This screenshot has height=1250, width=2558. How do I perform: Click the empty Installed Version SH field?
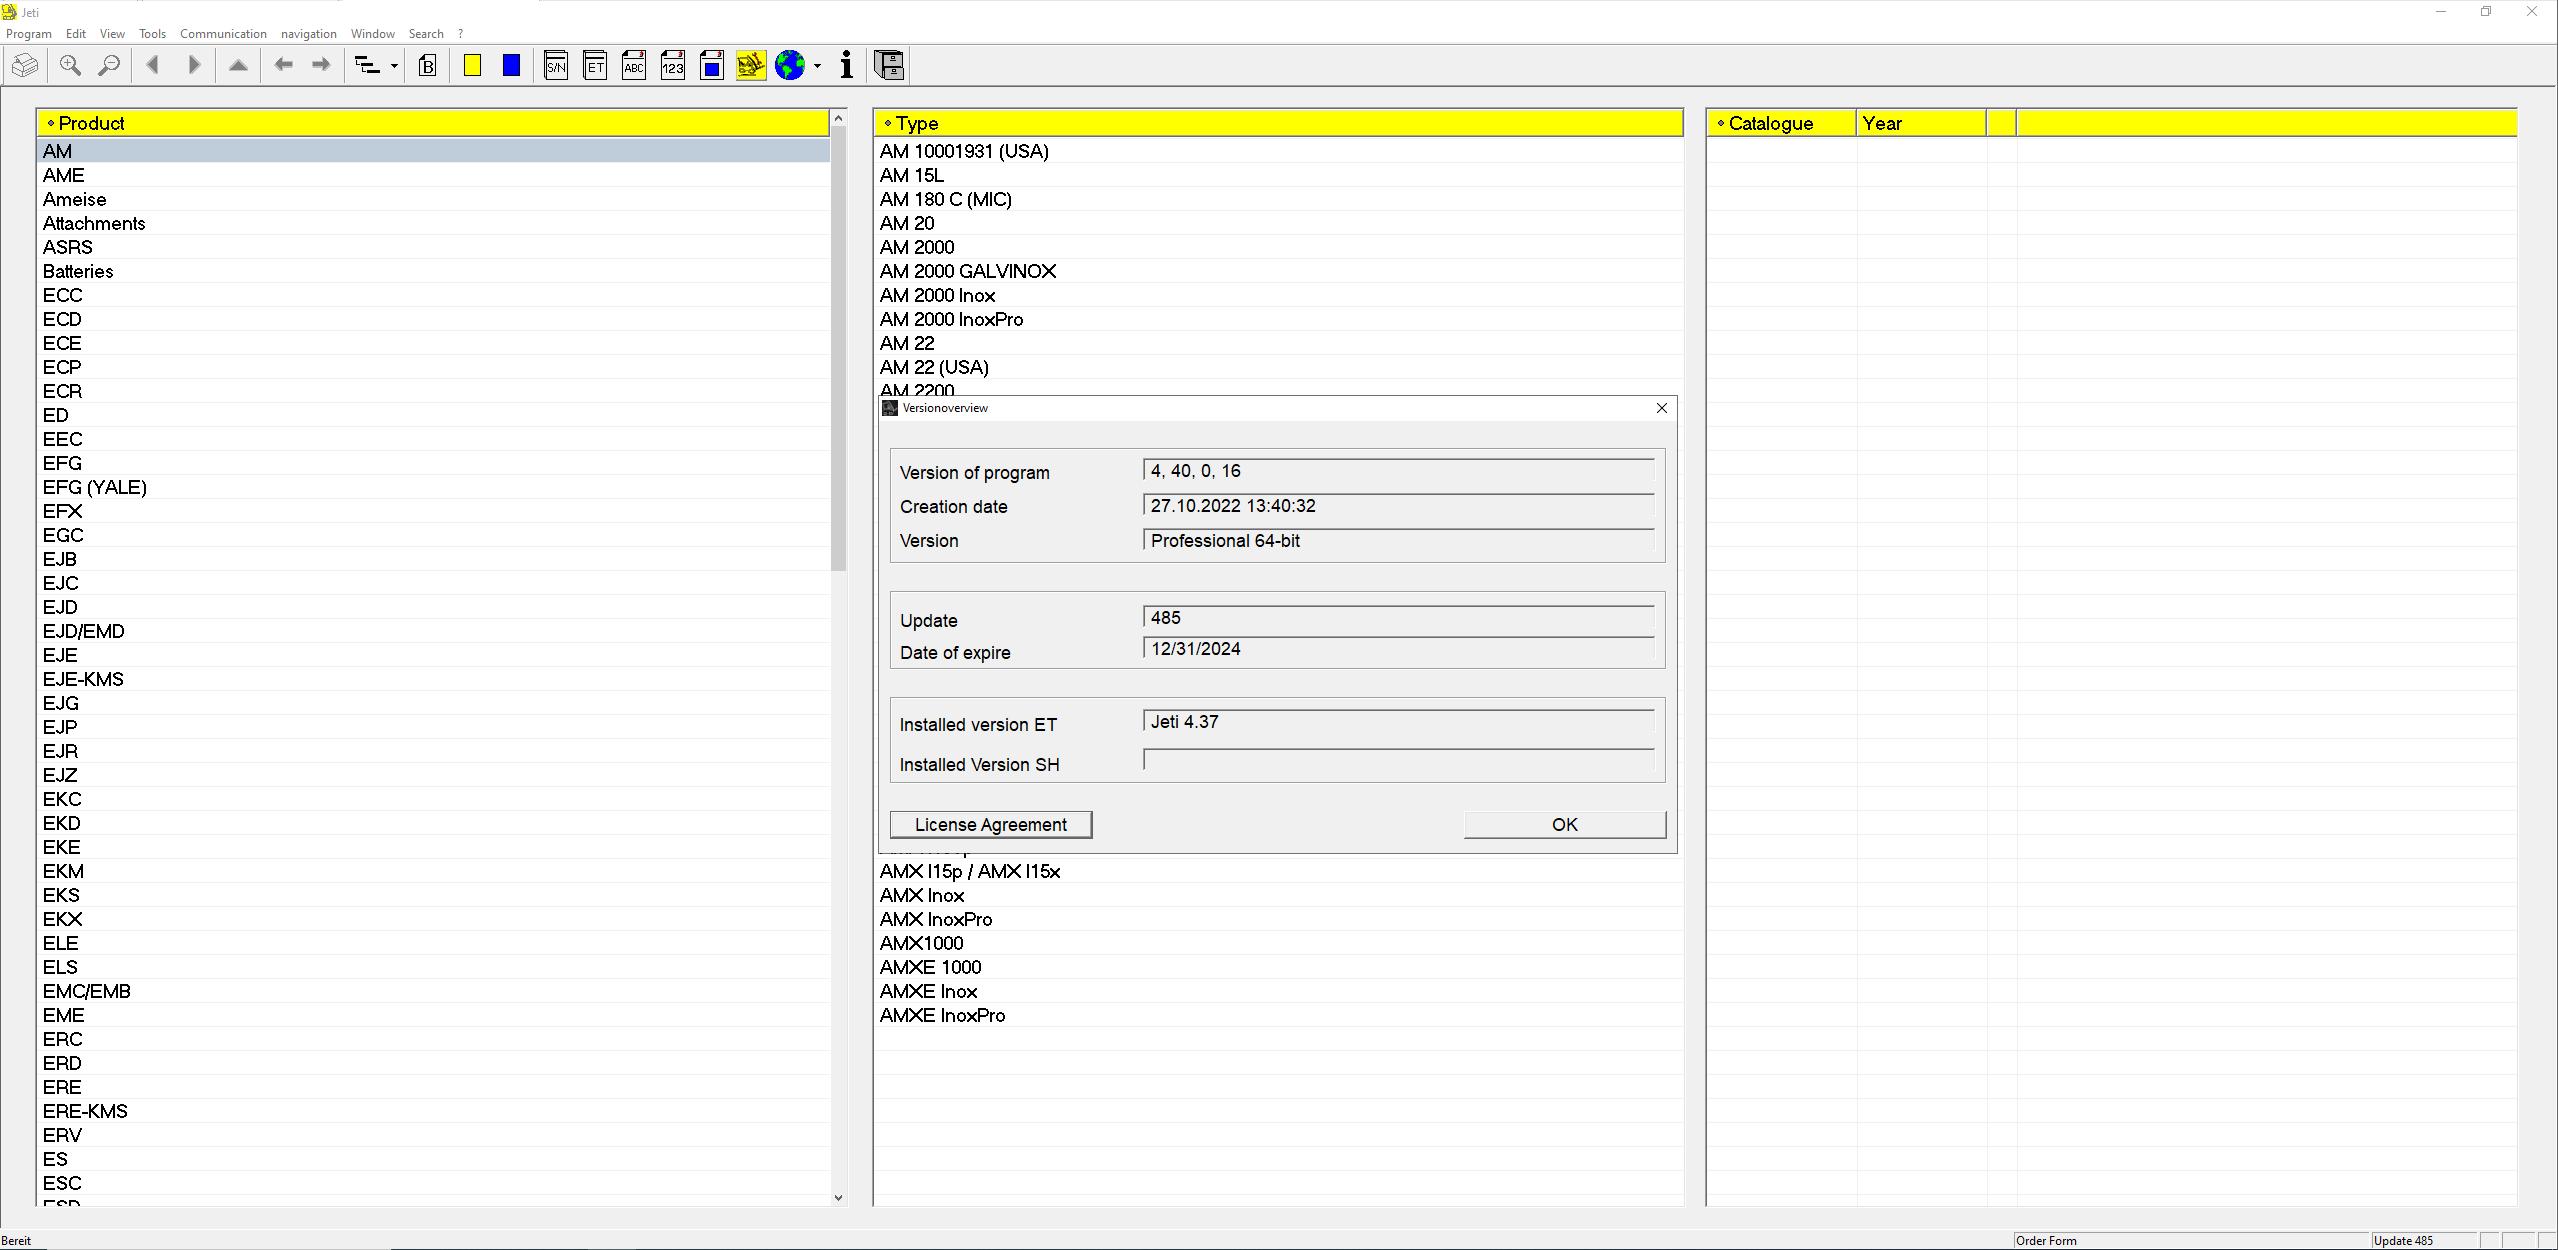[x=1398, y=761]
